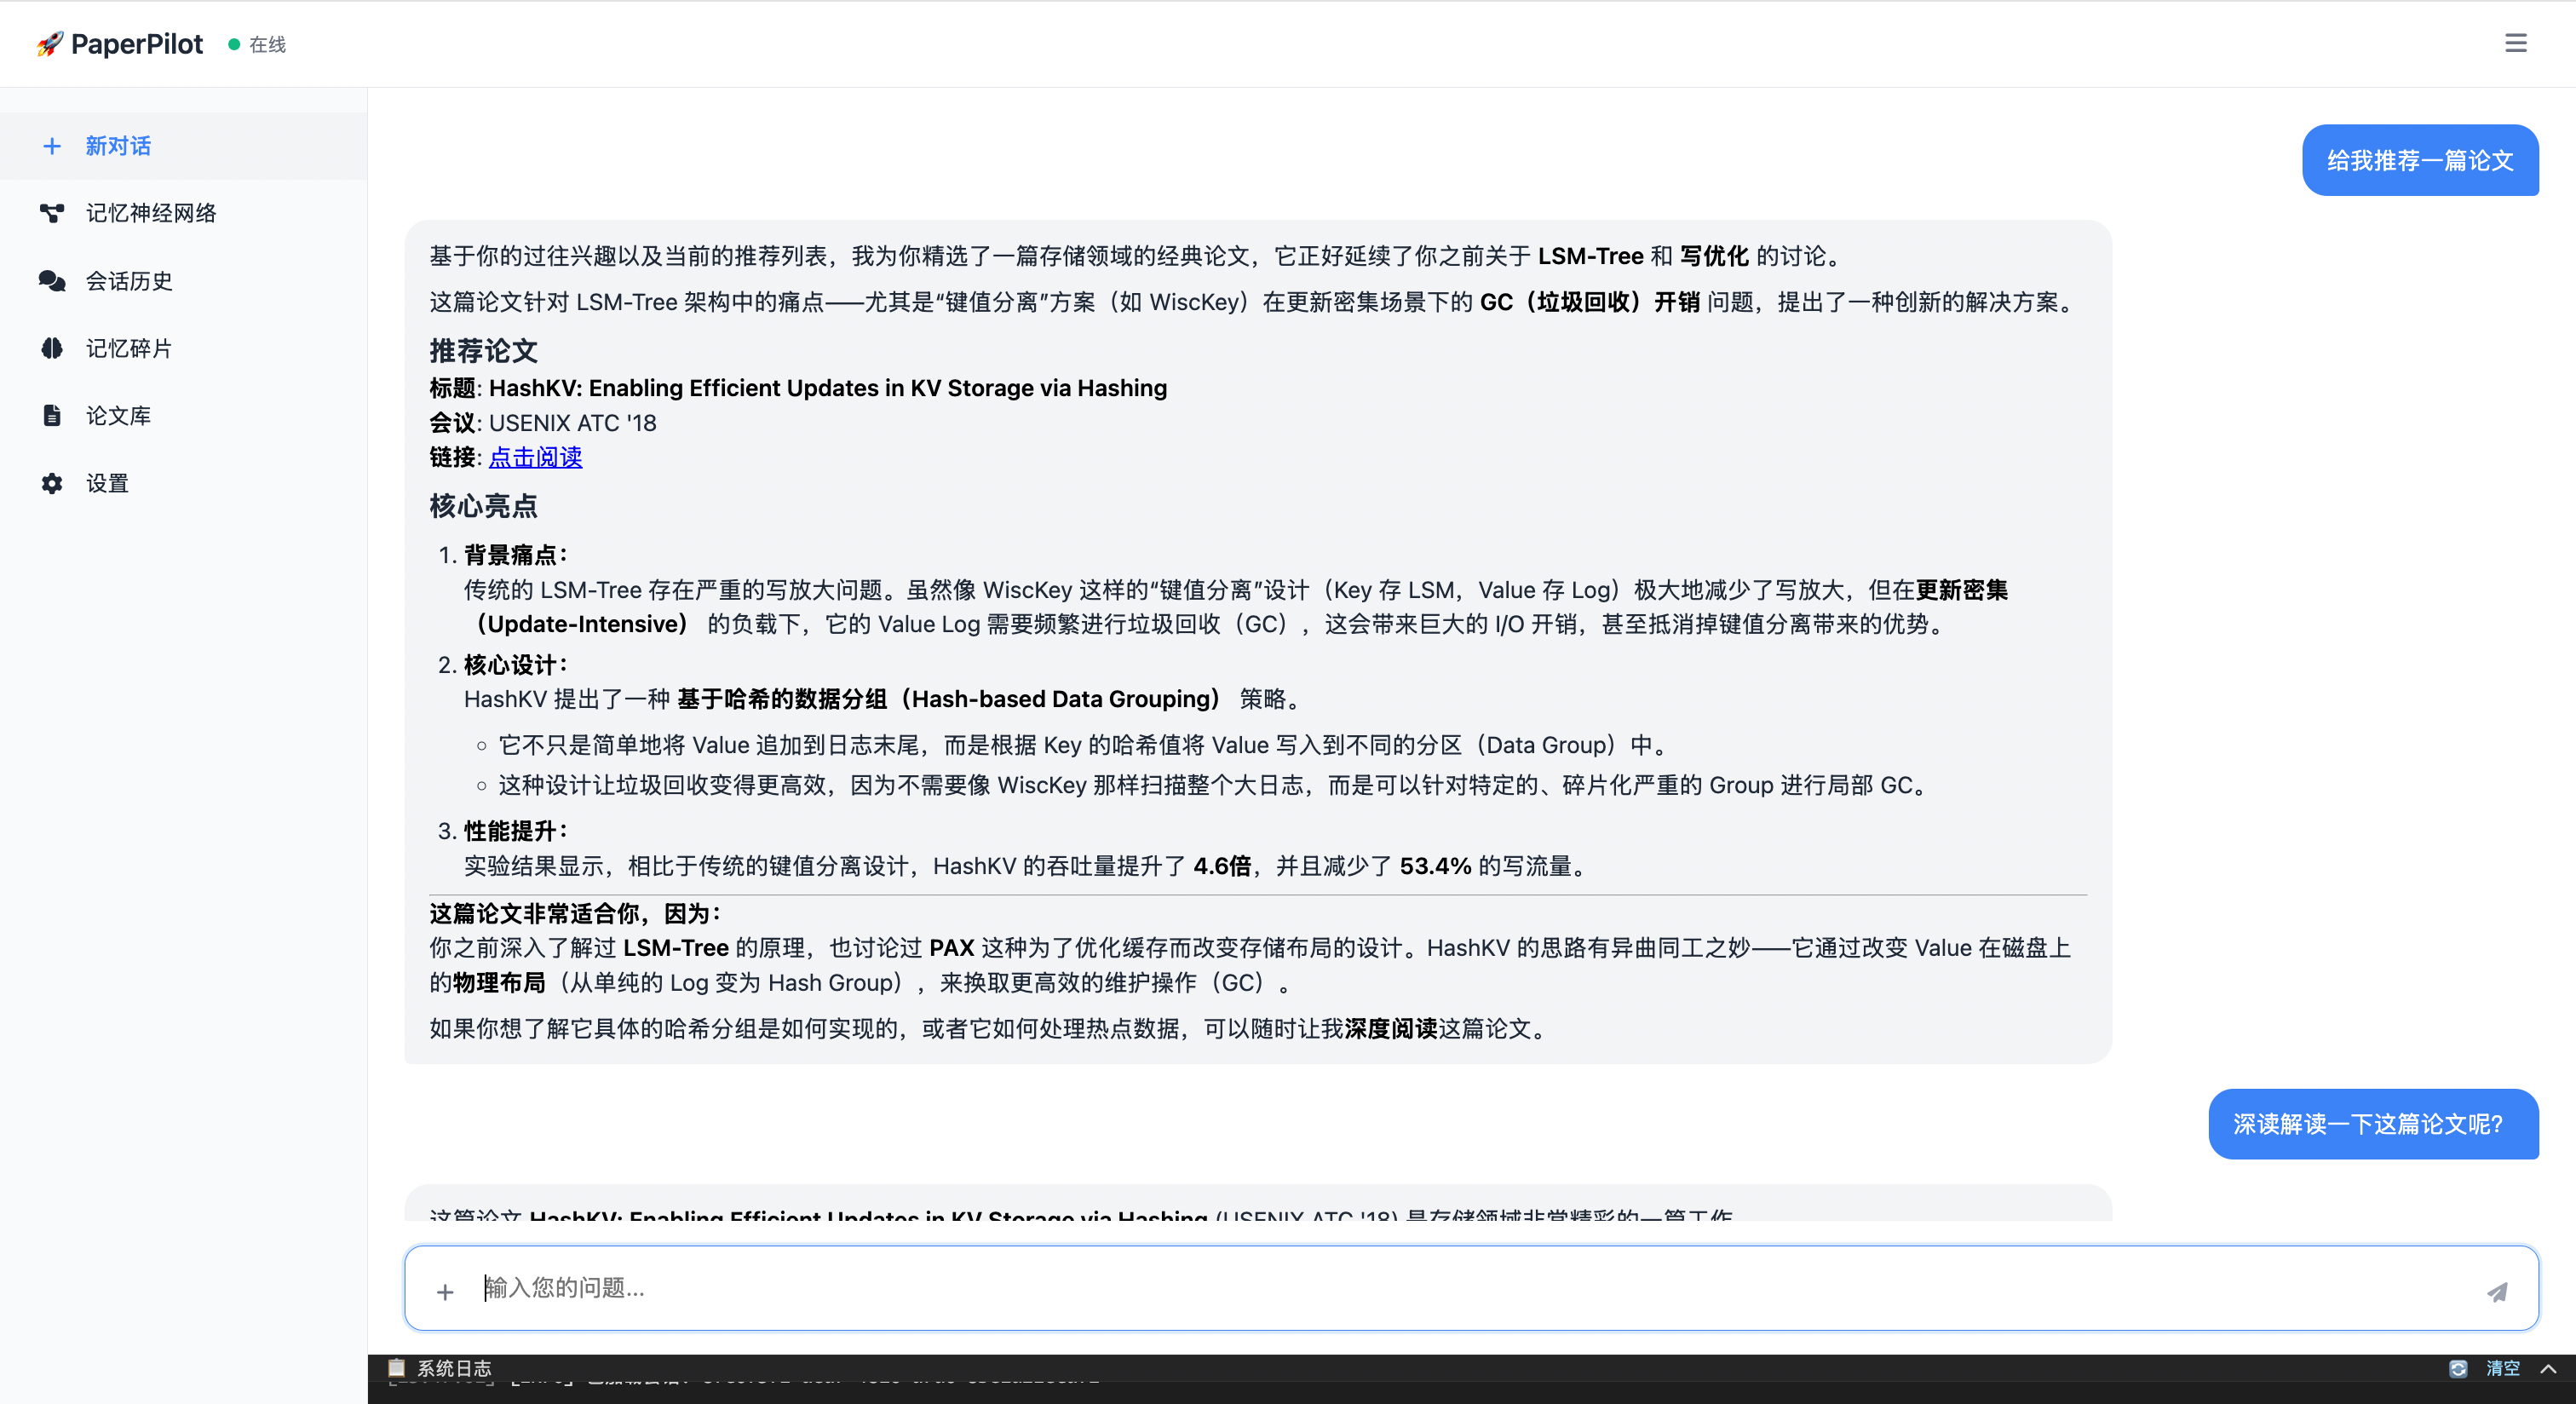2576x1404 pixels.
Task: Click the 会话历史 chat bubbles icon
Action: click(x=52, y=281)
